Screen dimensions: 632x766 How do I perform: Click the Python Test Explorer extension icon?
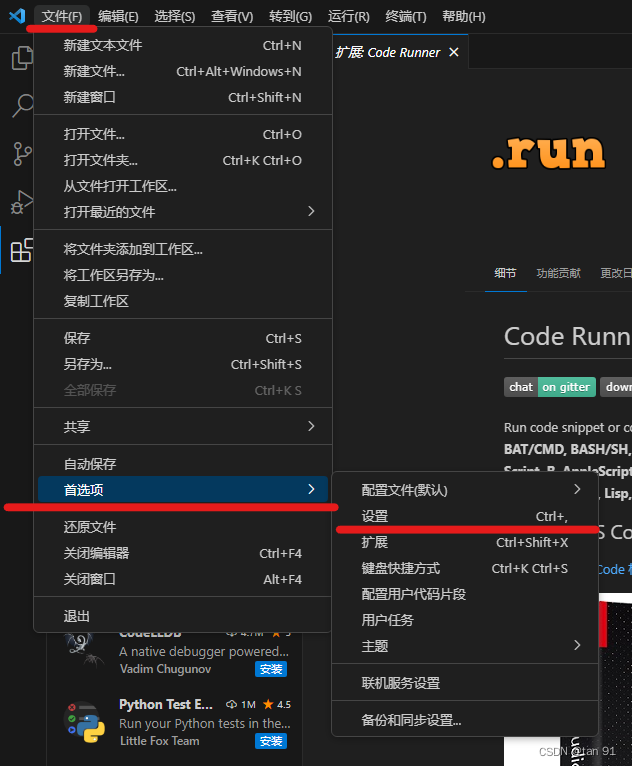click(84, 722)
